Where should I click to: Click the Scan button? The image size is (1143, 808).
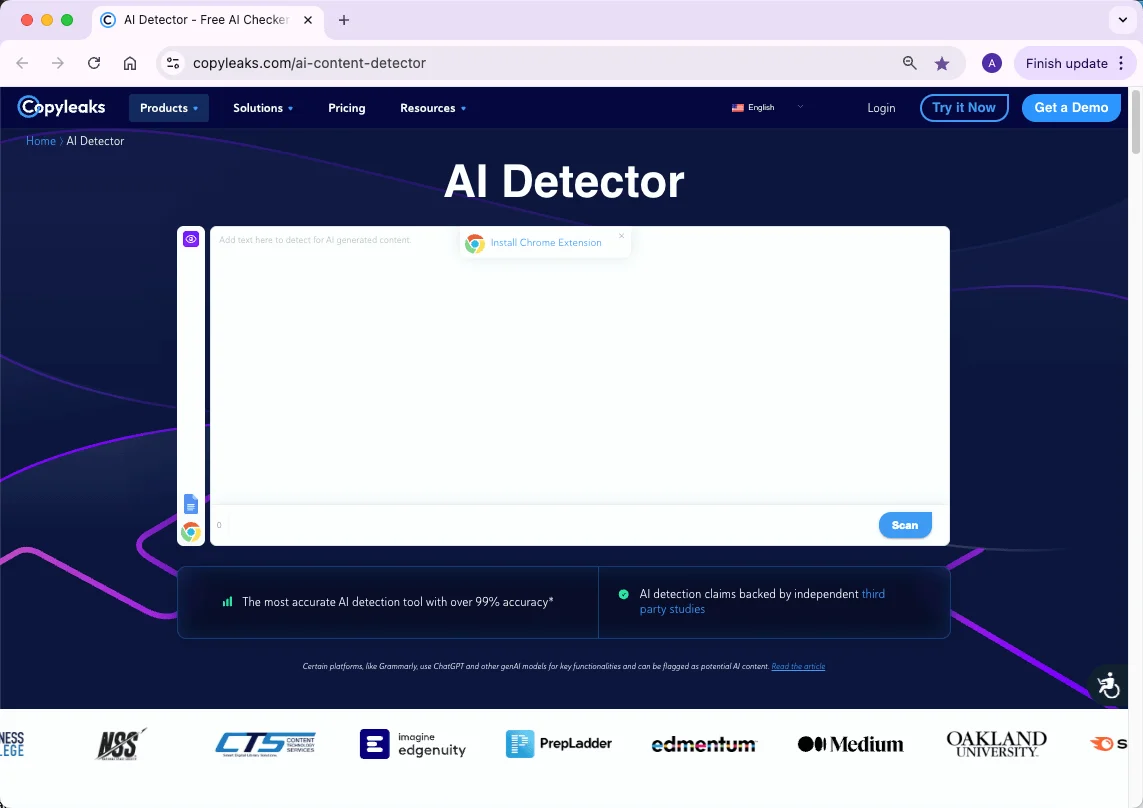905,525
